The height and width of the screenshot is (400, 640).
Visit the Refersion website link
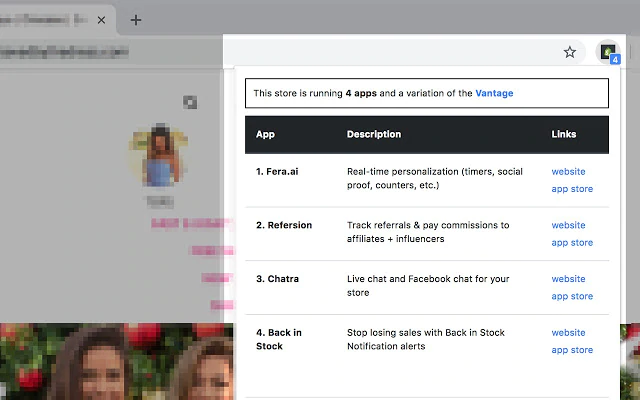(x=568, y=226)
